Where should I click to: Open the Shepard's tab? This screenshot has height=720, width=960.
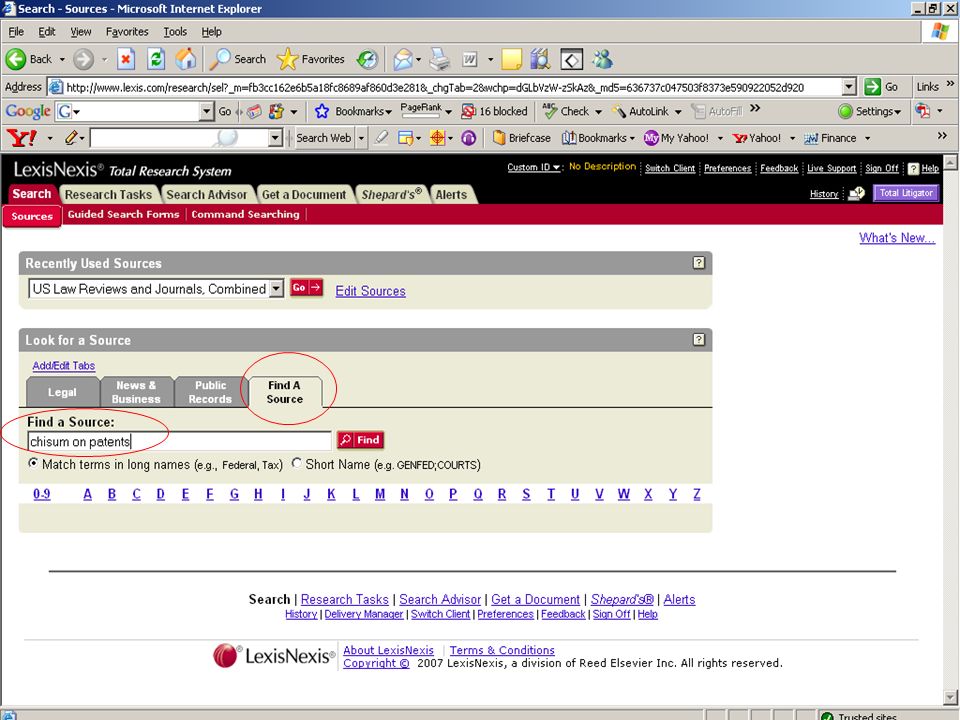[x=391, y=194]
